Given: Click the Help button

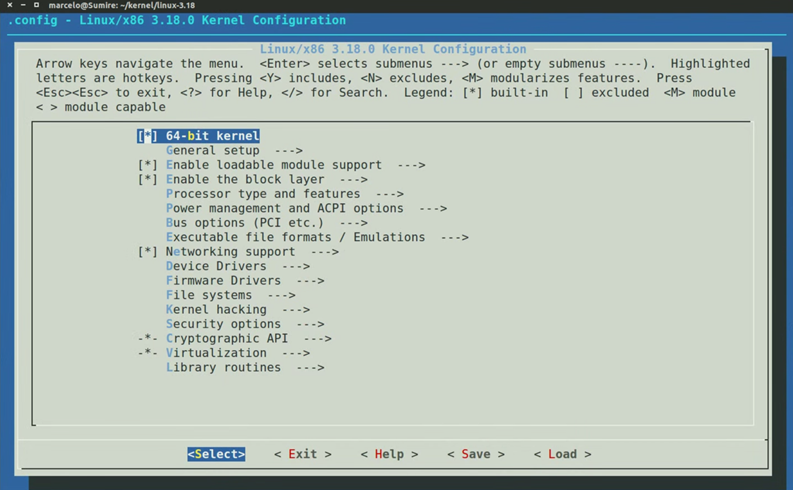Looking at the screenshot, I should 389,454.
